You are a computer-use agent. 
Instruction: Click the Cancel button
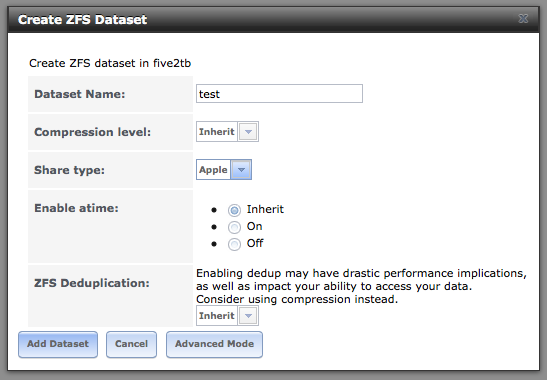(132, 344)
